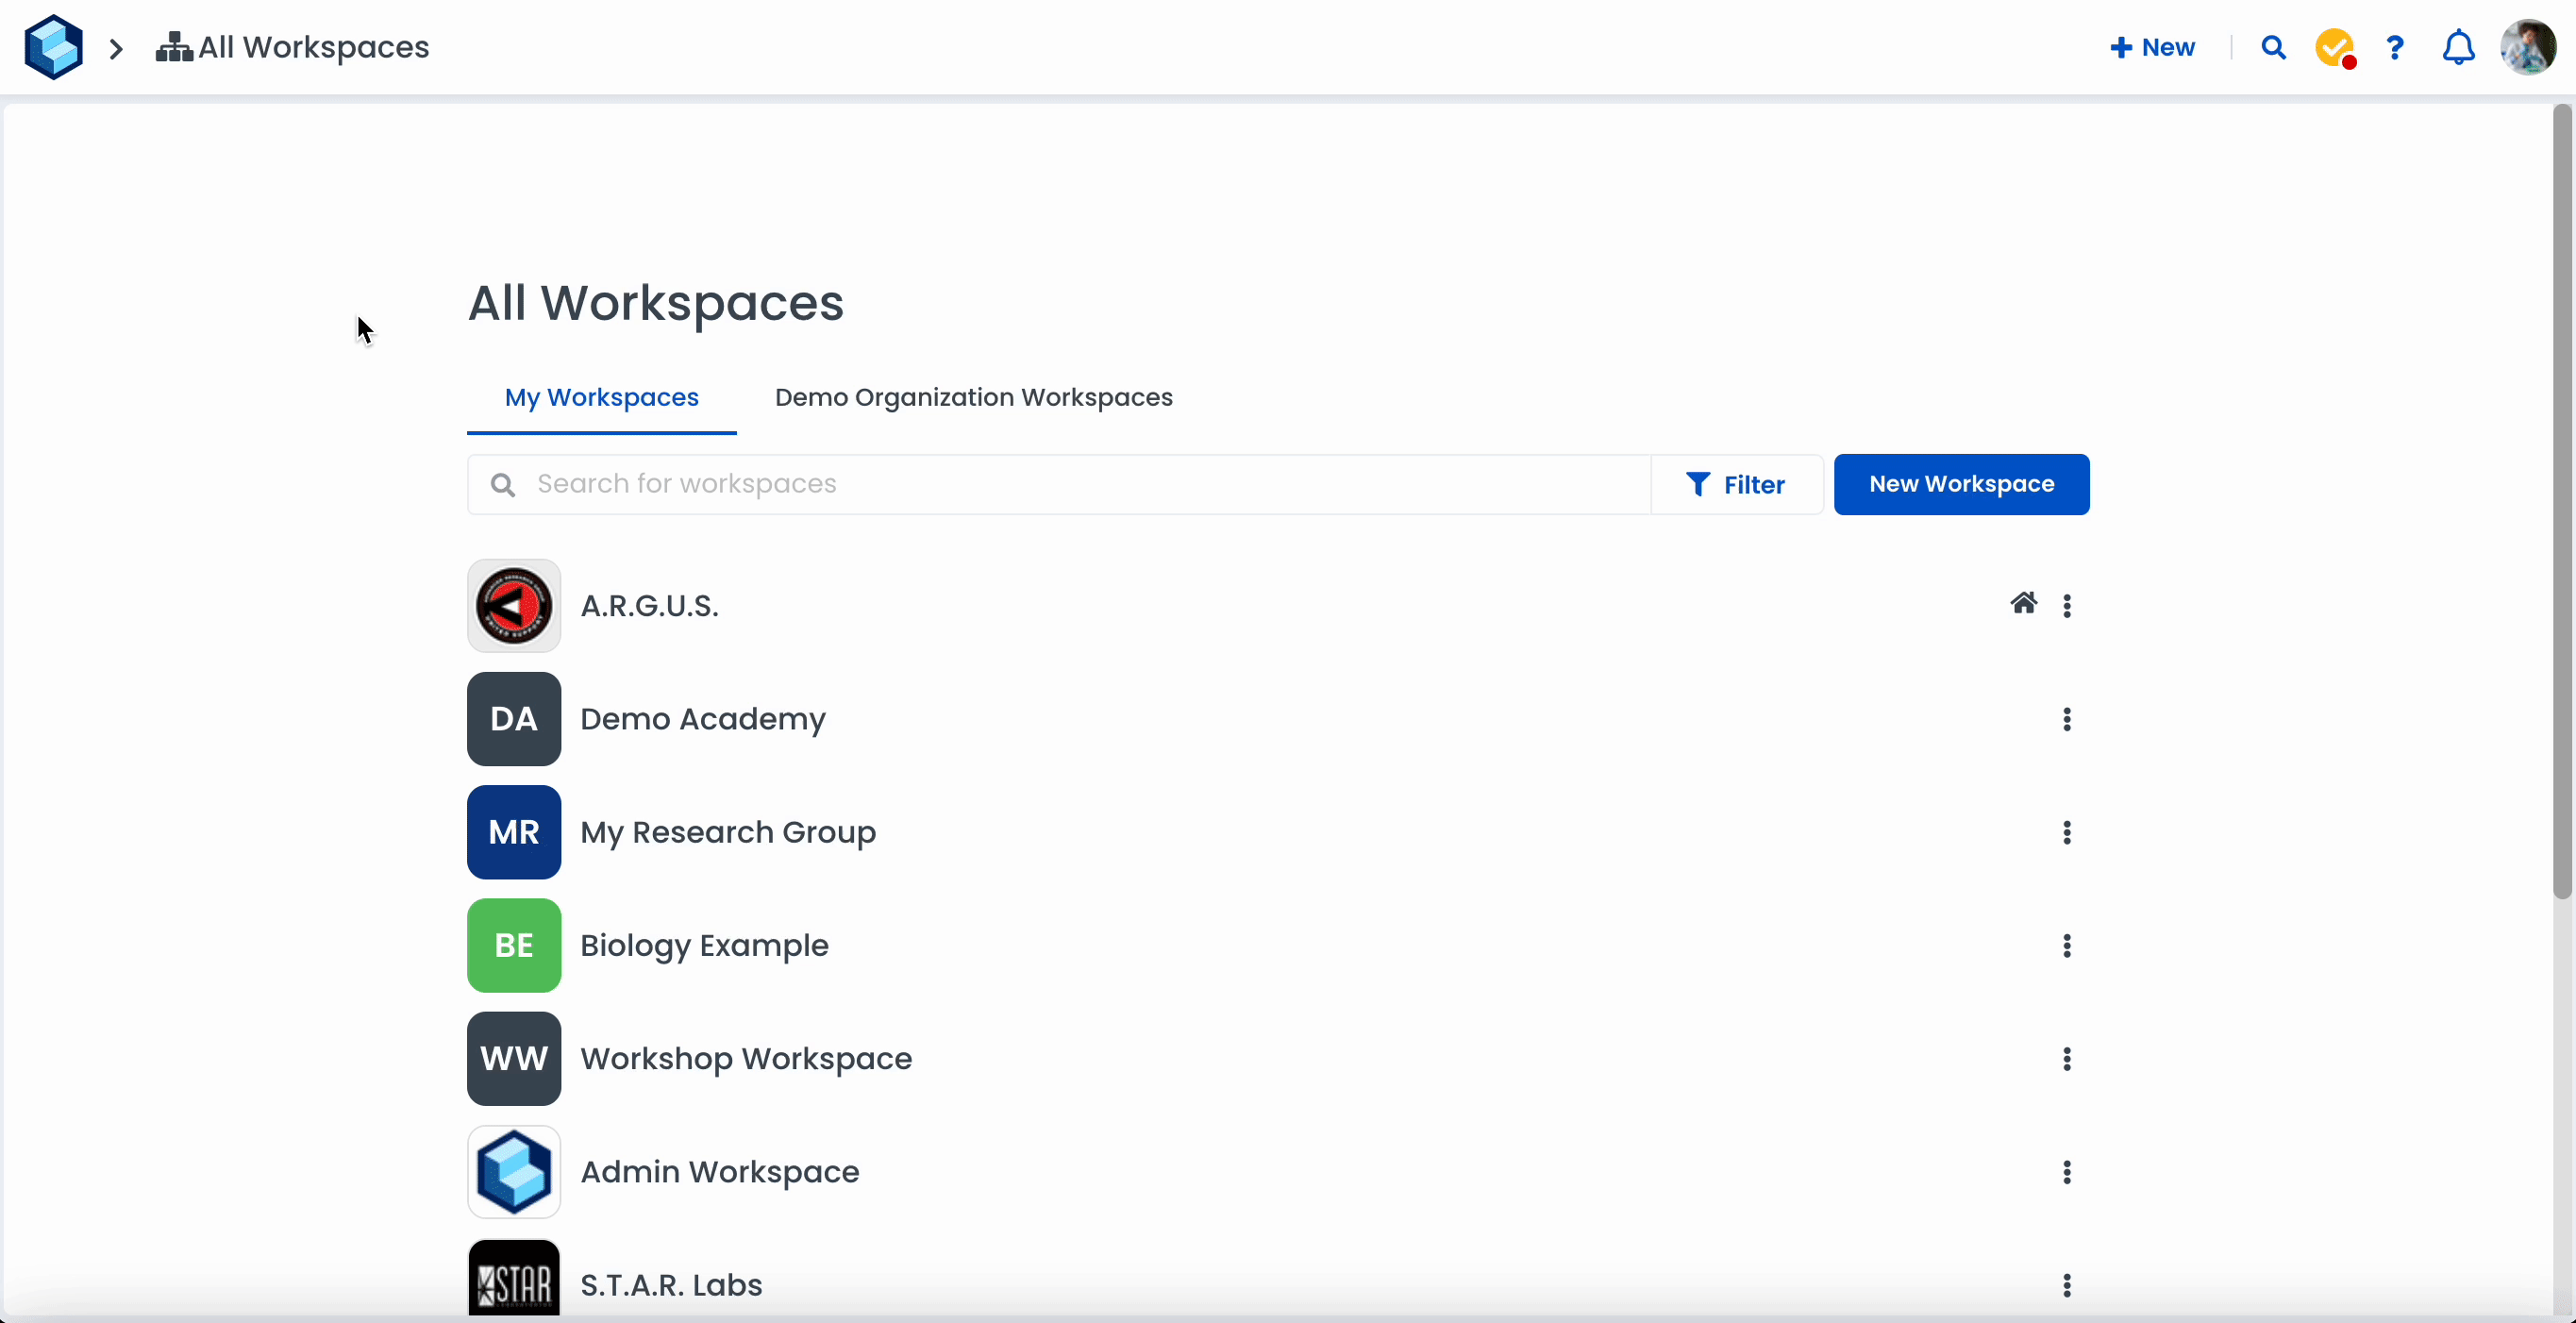This screenshot has height=1323, width=2576.
Task: Click the breadcrumb chevron arrow
Action: tap(116, 48)
